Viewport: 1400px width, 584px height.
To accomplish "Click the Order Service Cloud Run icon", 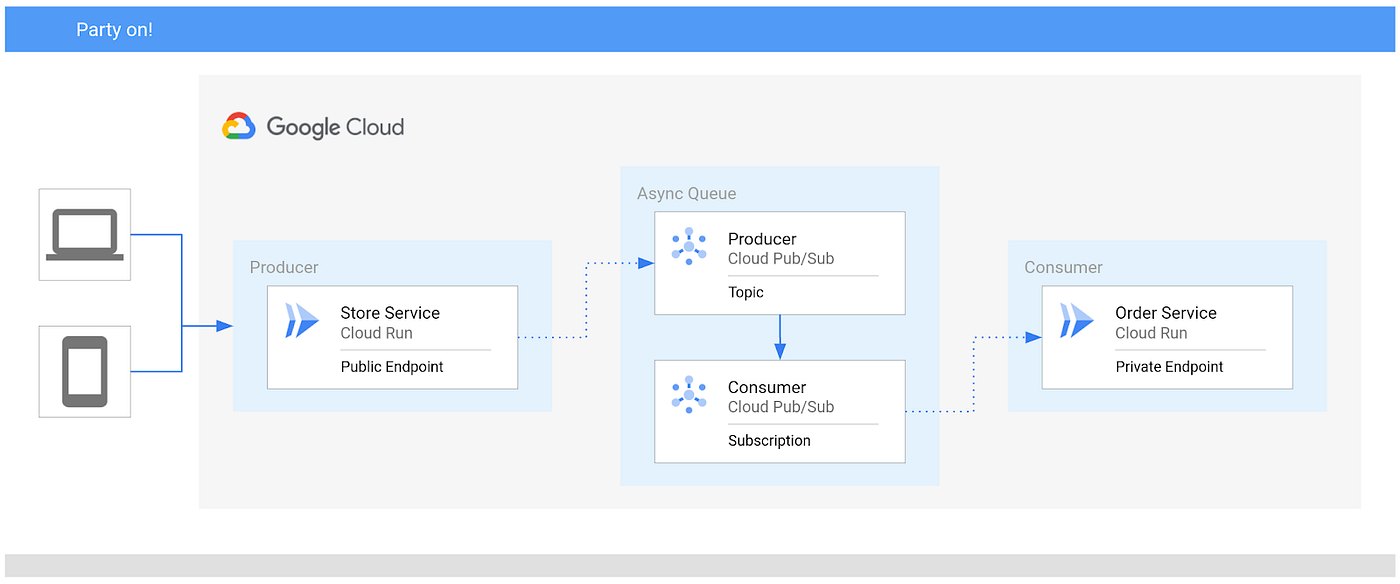I will [x=1077, y=320].
